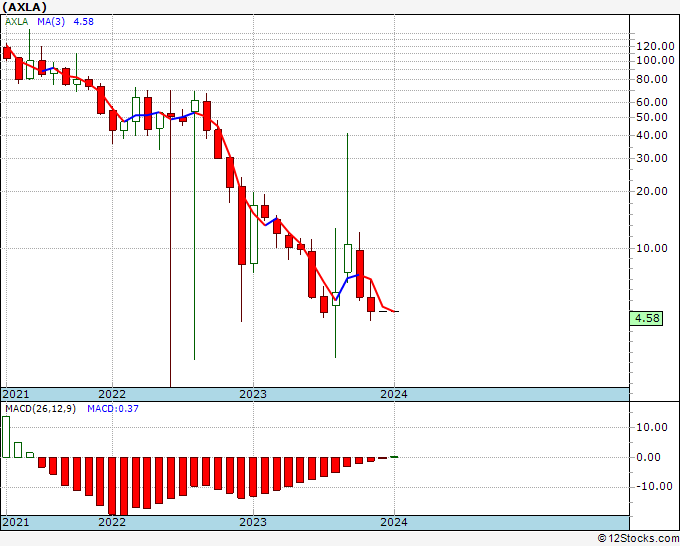Click the 2024 label on the MACD timeline
680x546 pixels.
click(x=394, y=522)
